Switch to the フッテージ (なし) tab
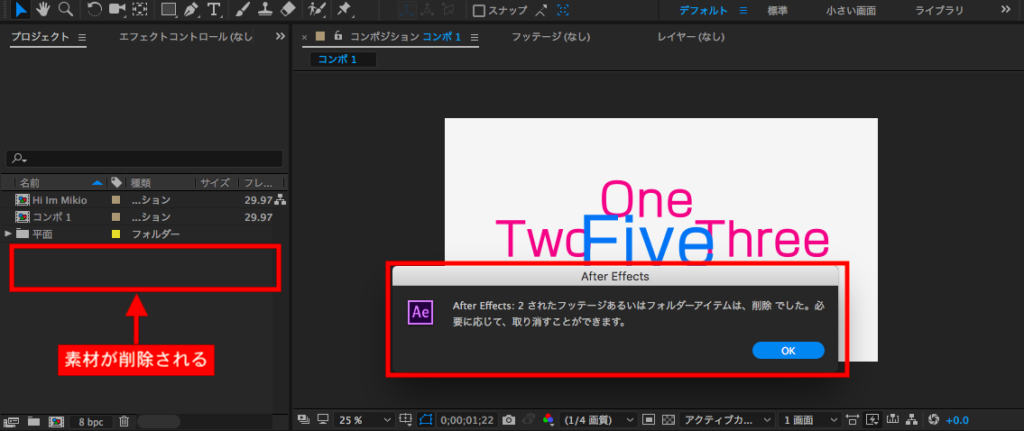 [x=551, y=37]
